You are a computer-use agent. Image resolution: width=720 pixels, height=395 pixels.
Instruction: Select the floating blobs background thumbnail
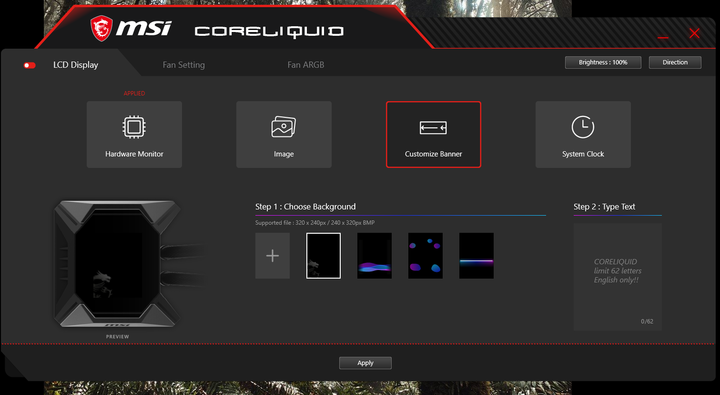(426, 255)
